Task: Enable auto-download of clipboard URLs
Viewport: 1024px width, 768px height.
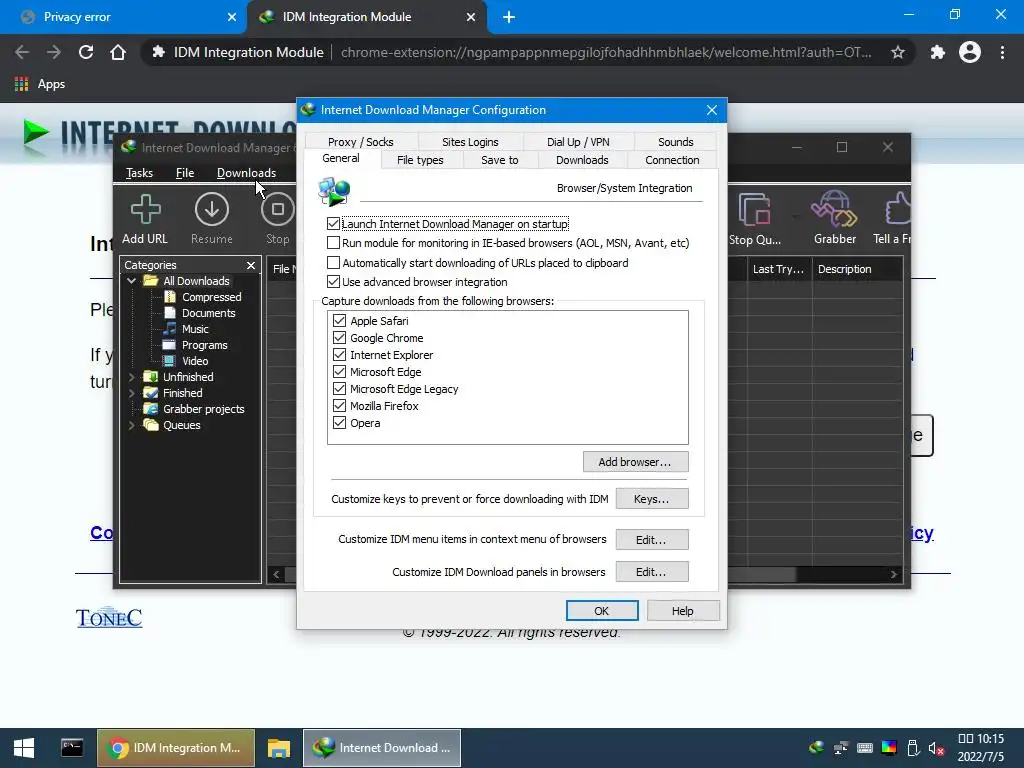Action: pyautogui.click(x=333, y=263)
